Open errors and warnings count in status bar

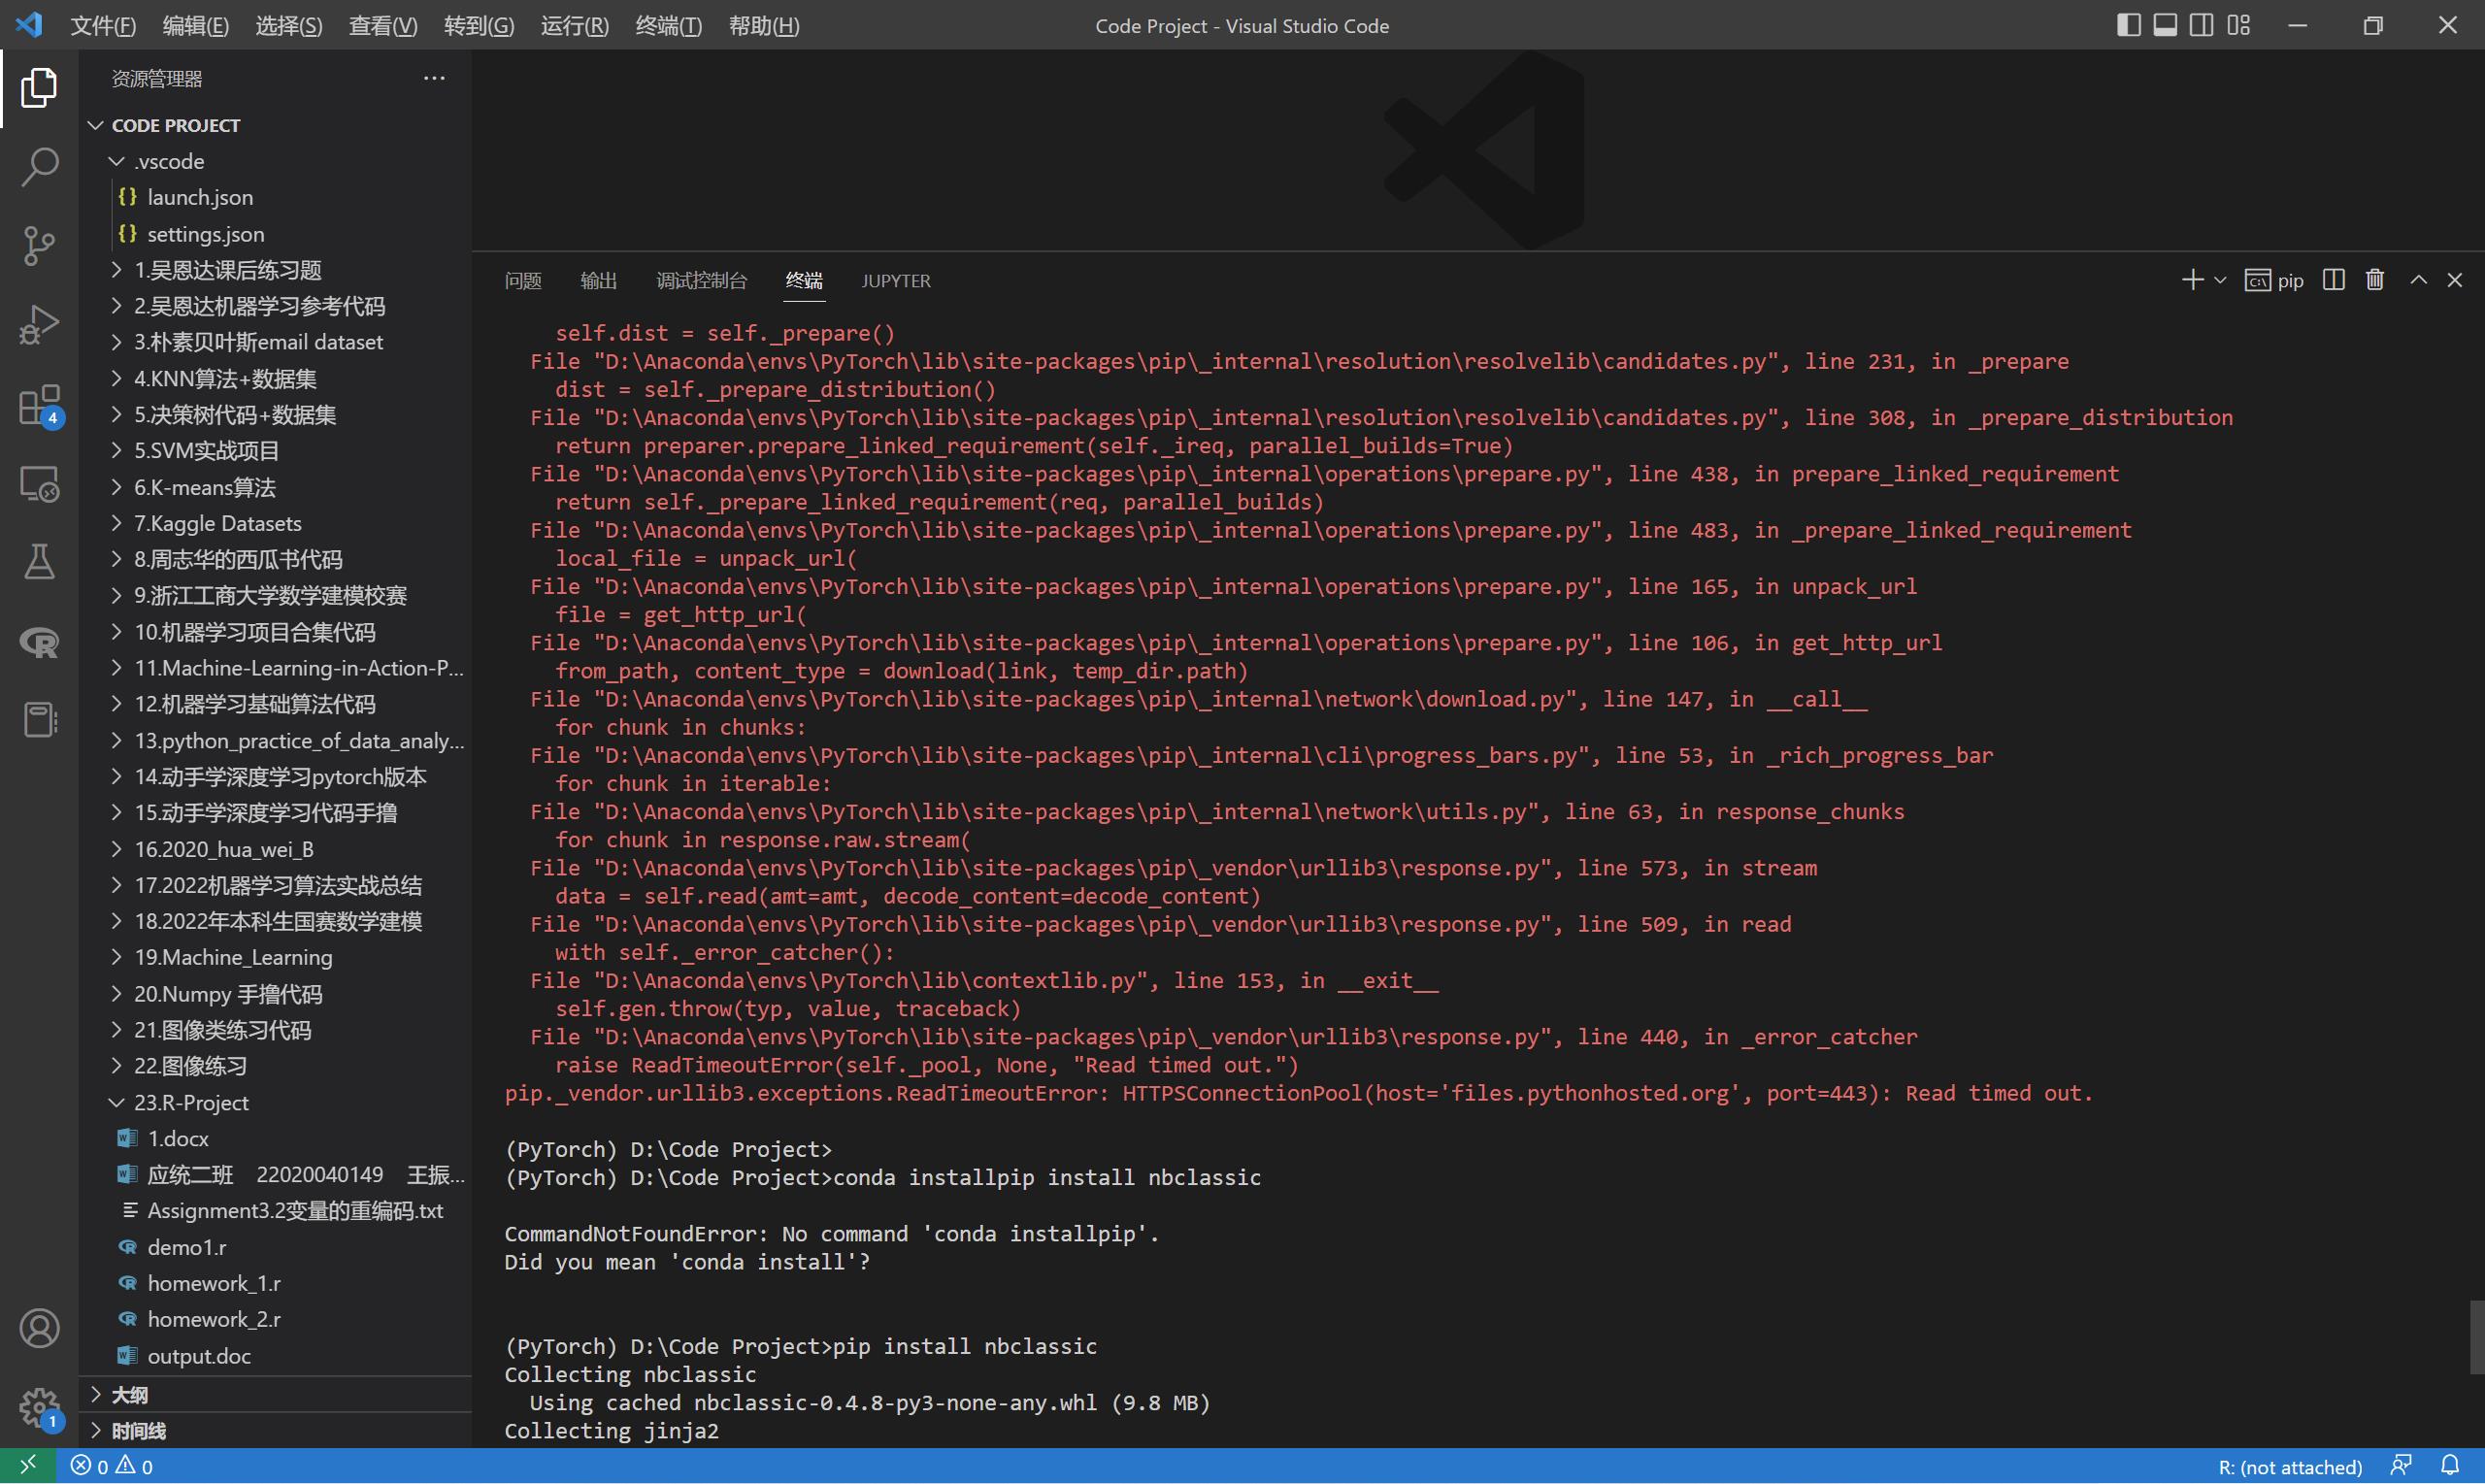pyautogui.click(x=111, y=1466)
